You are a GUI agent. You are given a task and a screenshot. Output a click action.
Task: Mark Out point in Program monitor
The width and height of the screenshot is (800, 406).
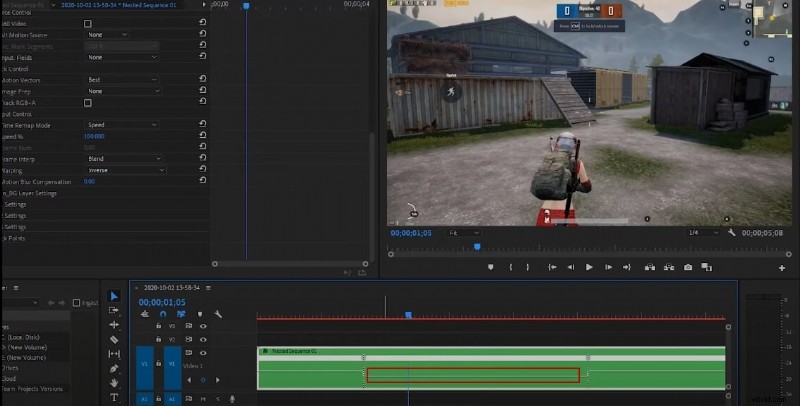528,267
